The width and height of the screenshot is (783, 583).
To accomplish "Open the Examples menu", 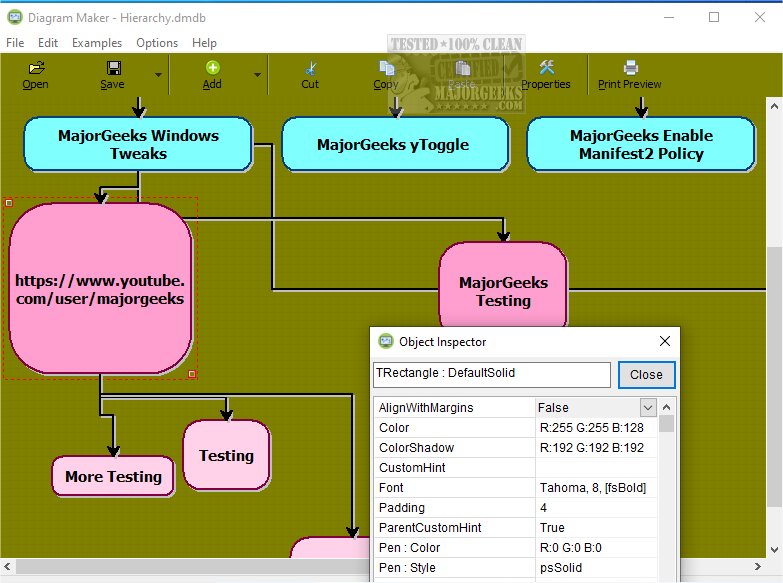I will coord(97,43).
